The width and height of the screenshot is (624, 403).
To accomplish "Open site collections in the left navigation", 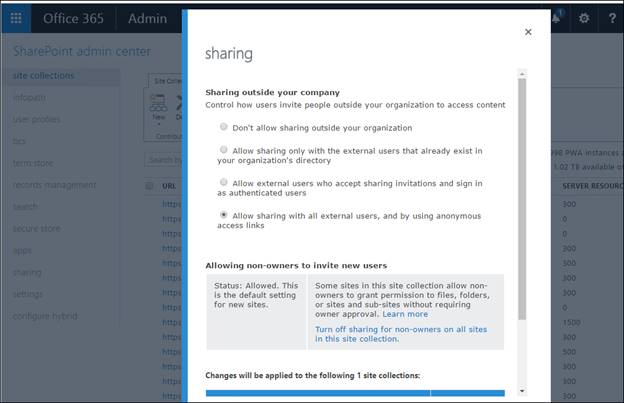I will pos(44,75).
